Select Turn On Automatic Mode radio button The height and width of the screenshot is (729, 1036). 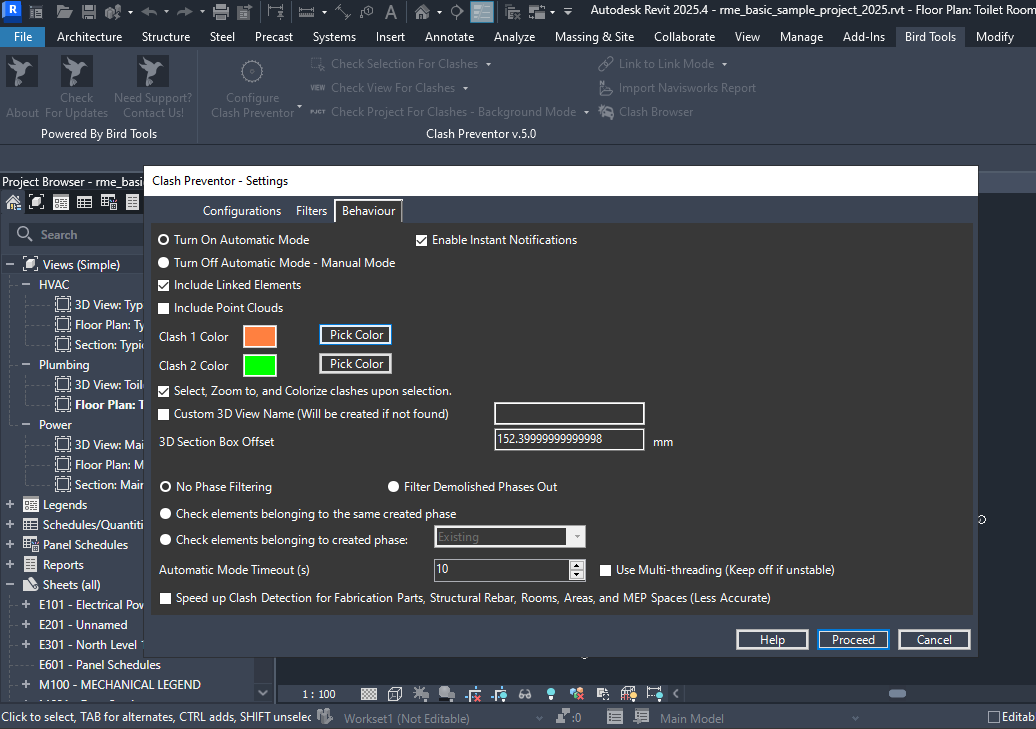pos(164,240)
